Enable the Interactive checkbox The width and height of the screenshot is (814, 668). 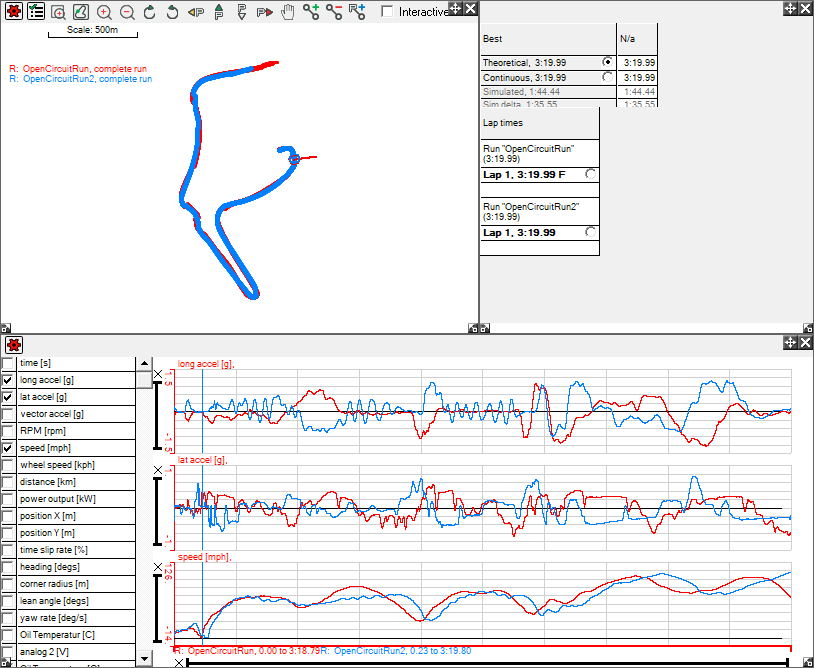pos(387,12)
